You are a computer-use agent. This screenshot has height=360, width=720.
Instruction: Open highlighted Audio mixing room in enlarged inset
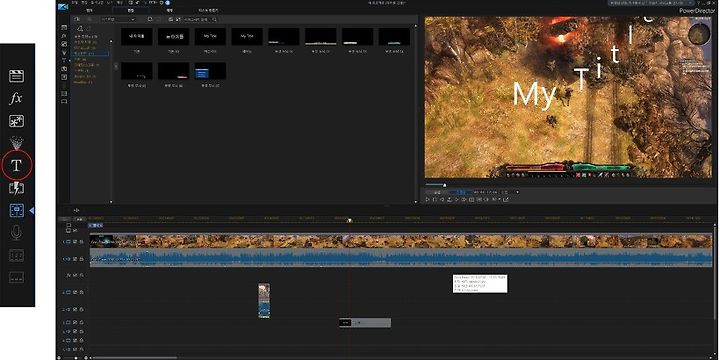pyautogui.click(x=17, y=210)
